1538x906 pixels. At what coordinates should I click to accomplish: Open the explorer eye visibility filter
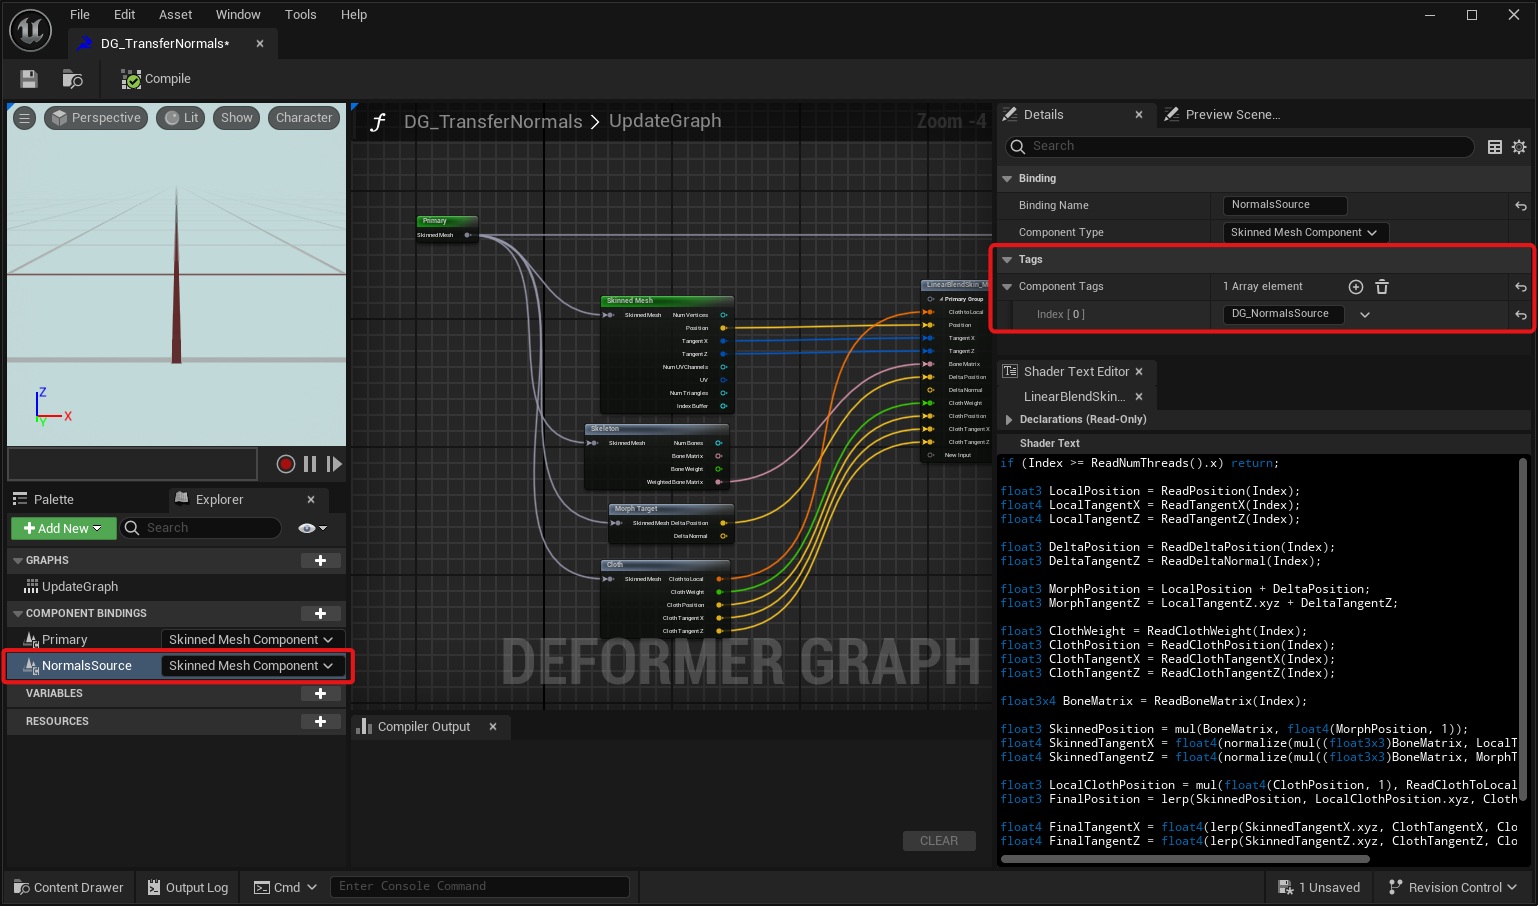[x=311, y=528]
